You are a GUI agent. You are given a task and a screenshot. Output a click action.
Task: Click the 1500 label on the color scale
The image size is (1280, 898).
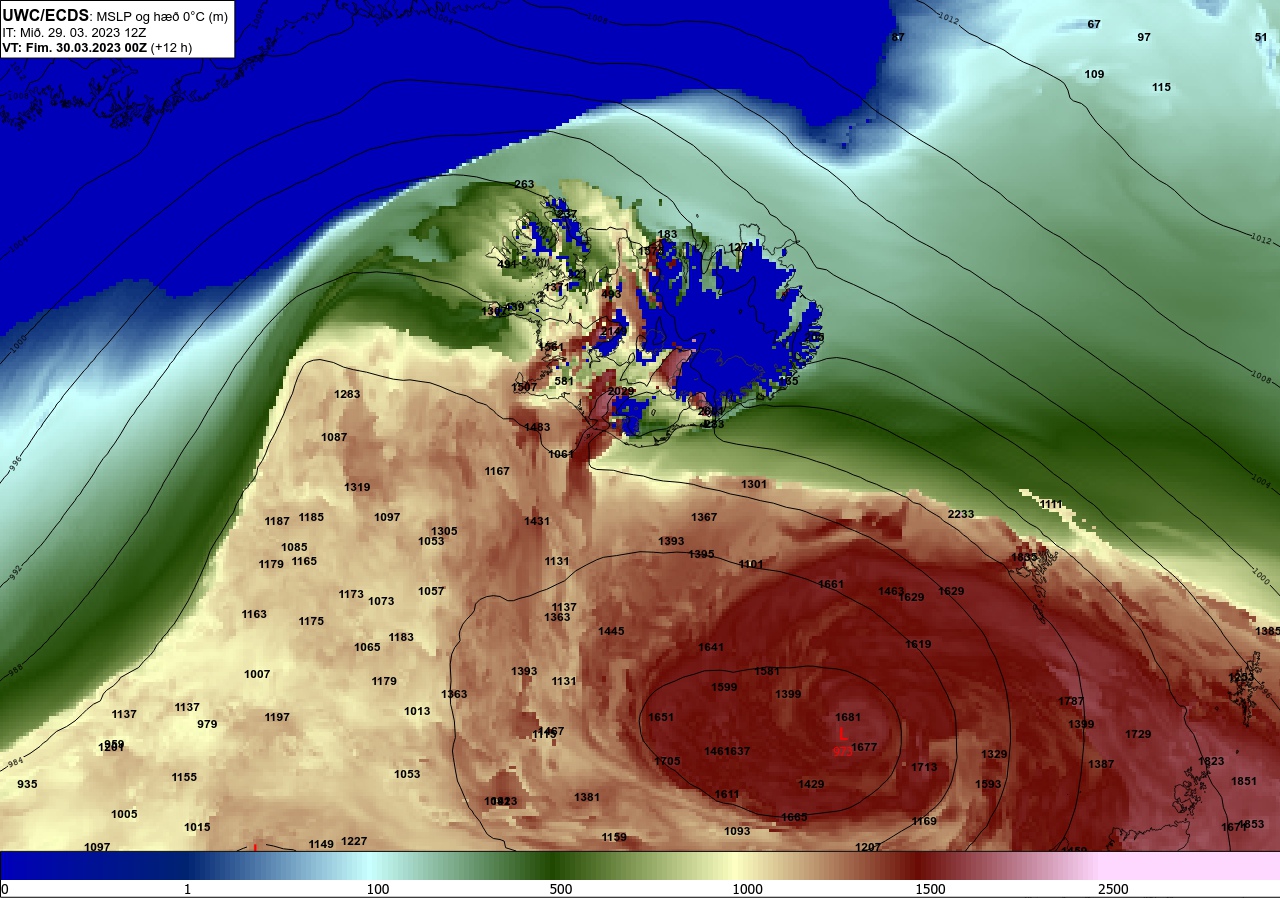[930, 889]
